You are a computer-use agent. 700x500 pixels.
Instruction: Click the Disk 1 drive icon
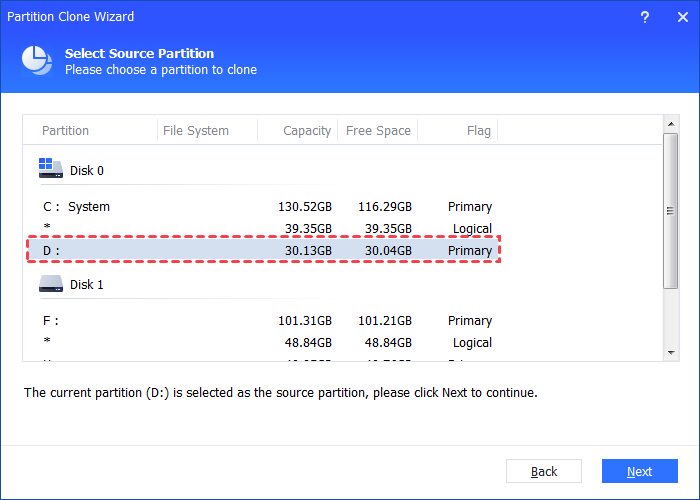(x=51, y=284)
